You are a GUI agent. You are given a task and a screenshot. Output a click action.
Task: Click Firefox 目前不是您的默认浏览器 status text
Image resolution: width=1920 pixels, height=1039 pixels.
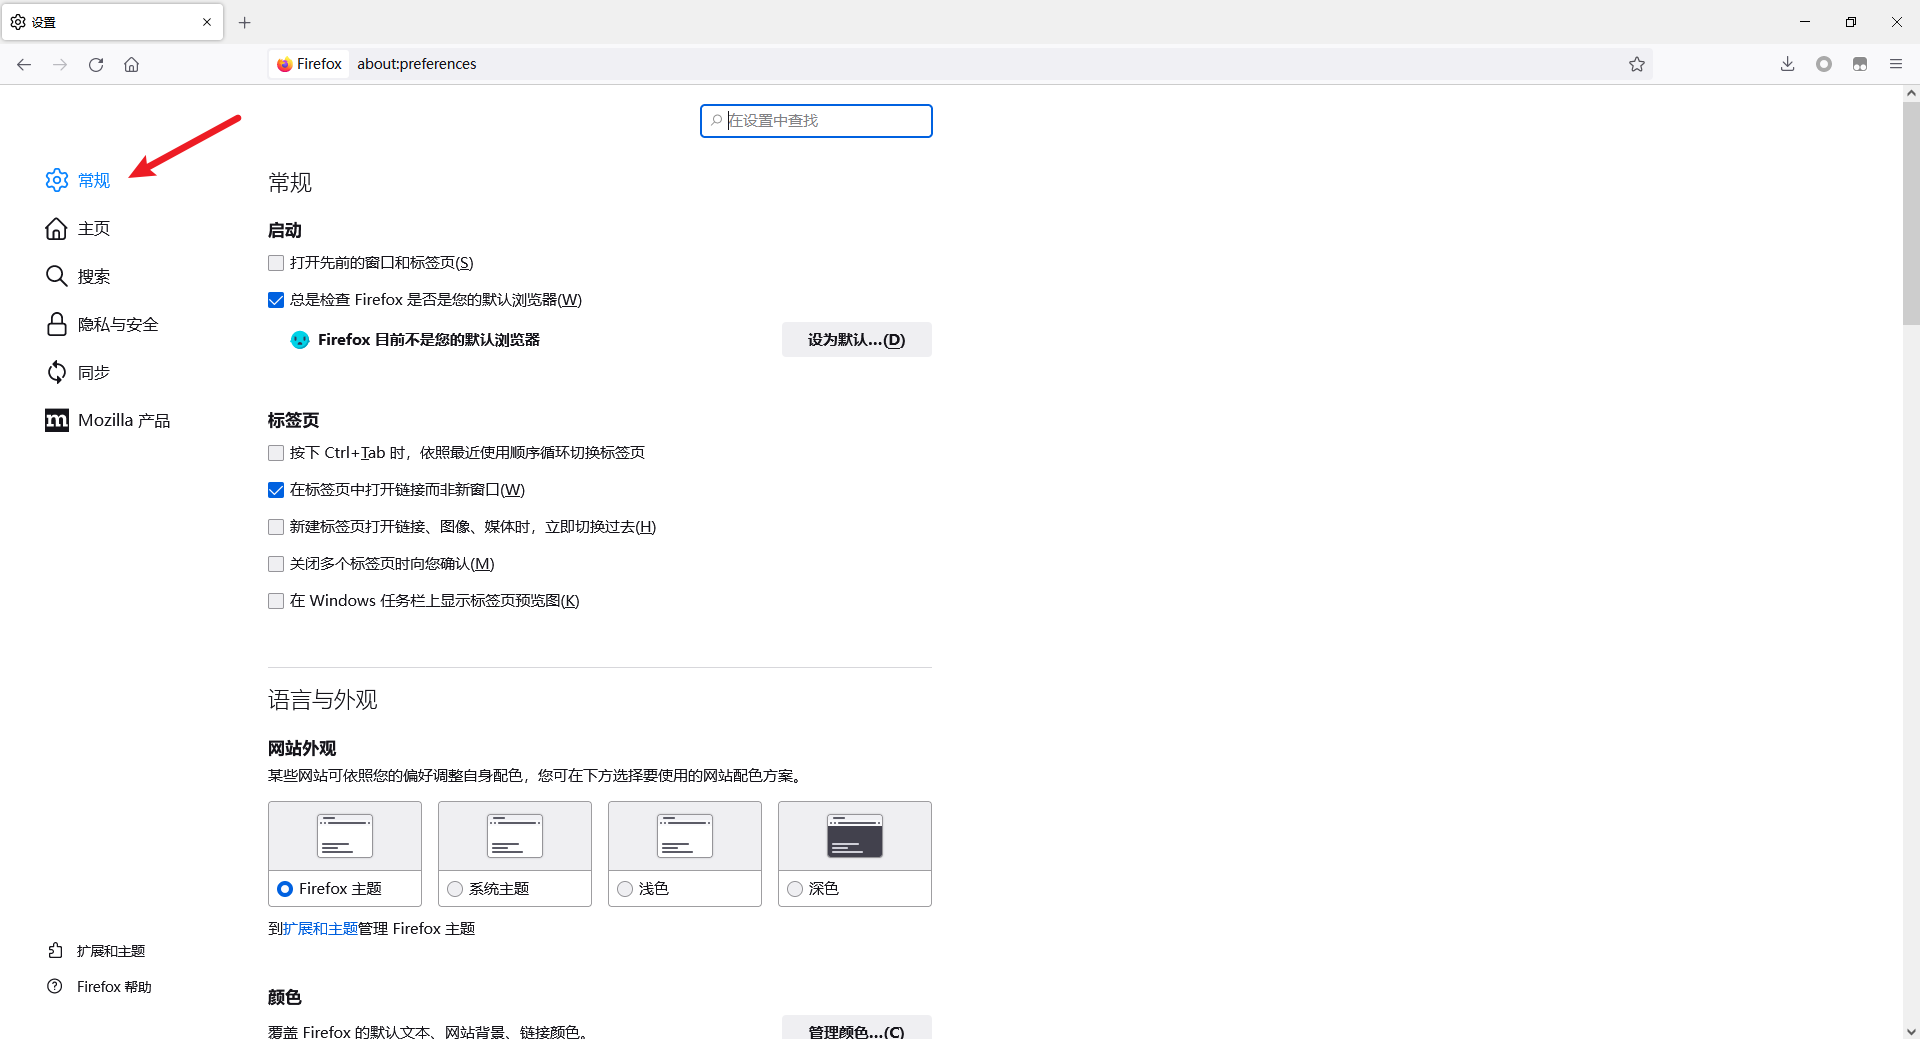click(429, 340)
